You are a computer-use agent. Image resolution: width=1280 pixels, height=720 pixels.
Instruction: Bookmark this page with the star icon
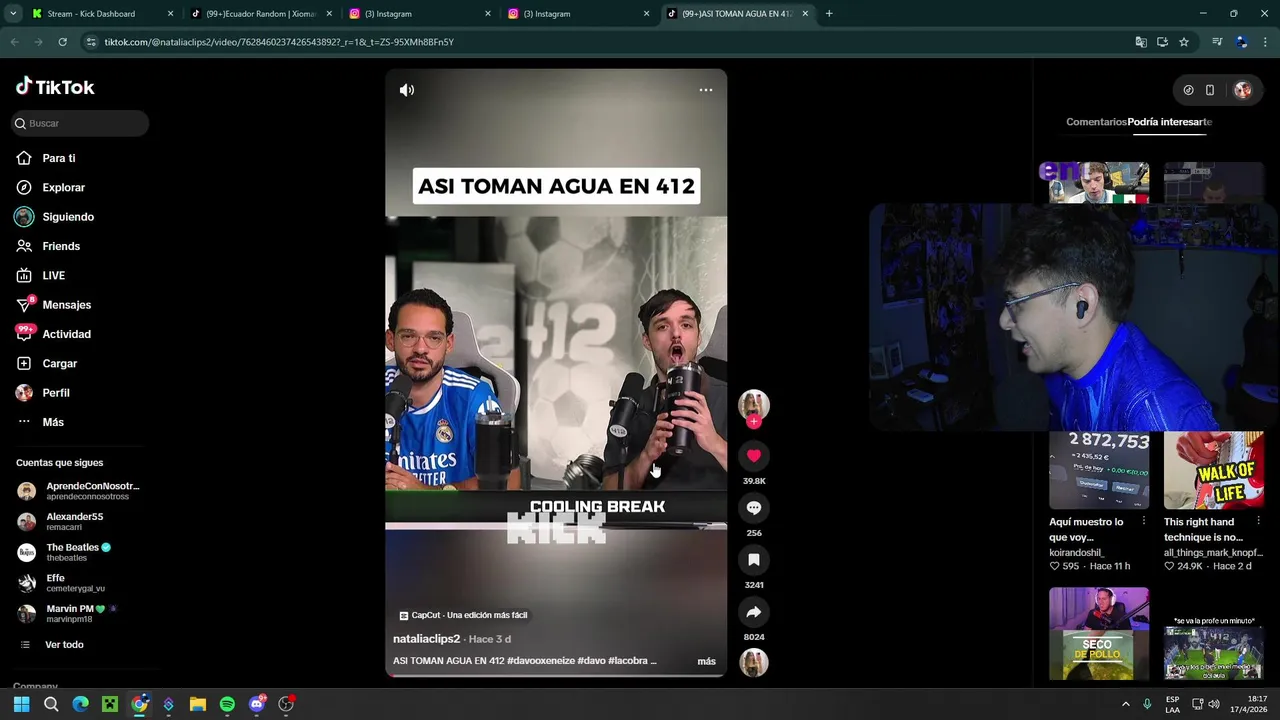[x=1184, y=42]
